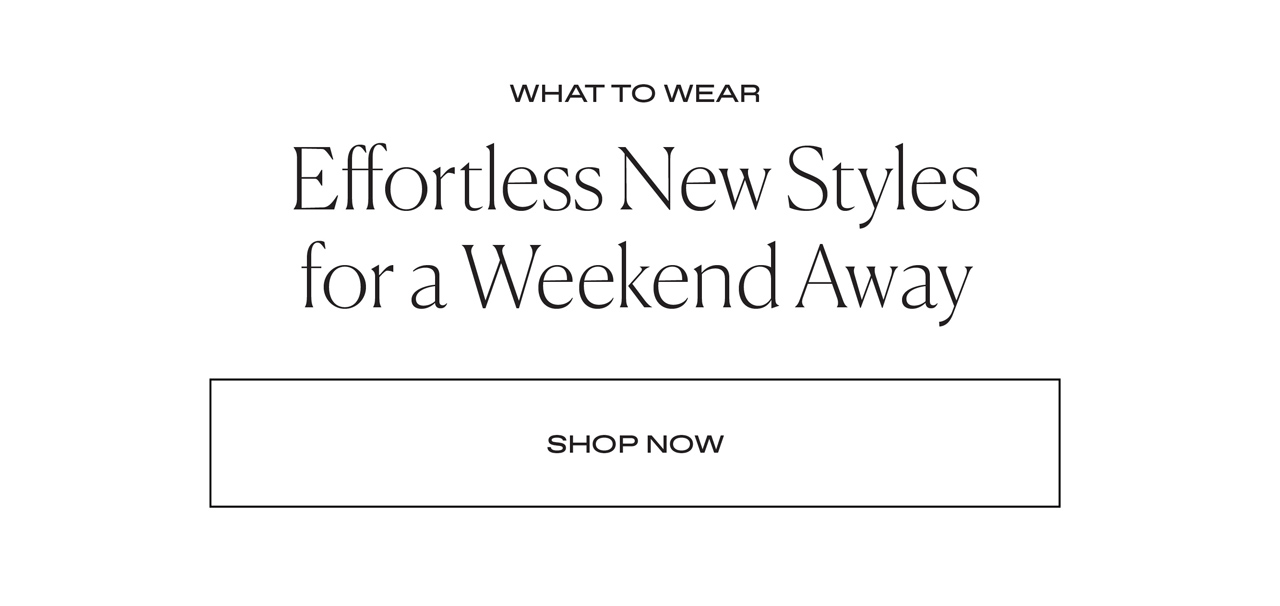Click the word 'for' in the headline
Screen dimensions: 1280x606
(348, 275)
